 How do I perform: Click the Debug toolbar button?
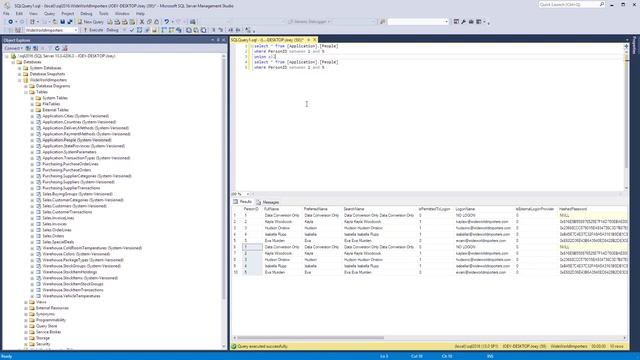coord(112,30)
